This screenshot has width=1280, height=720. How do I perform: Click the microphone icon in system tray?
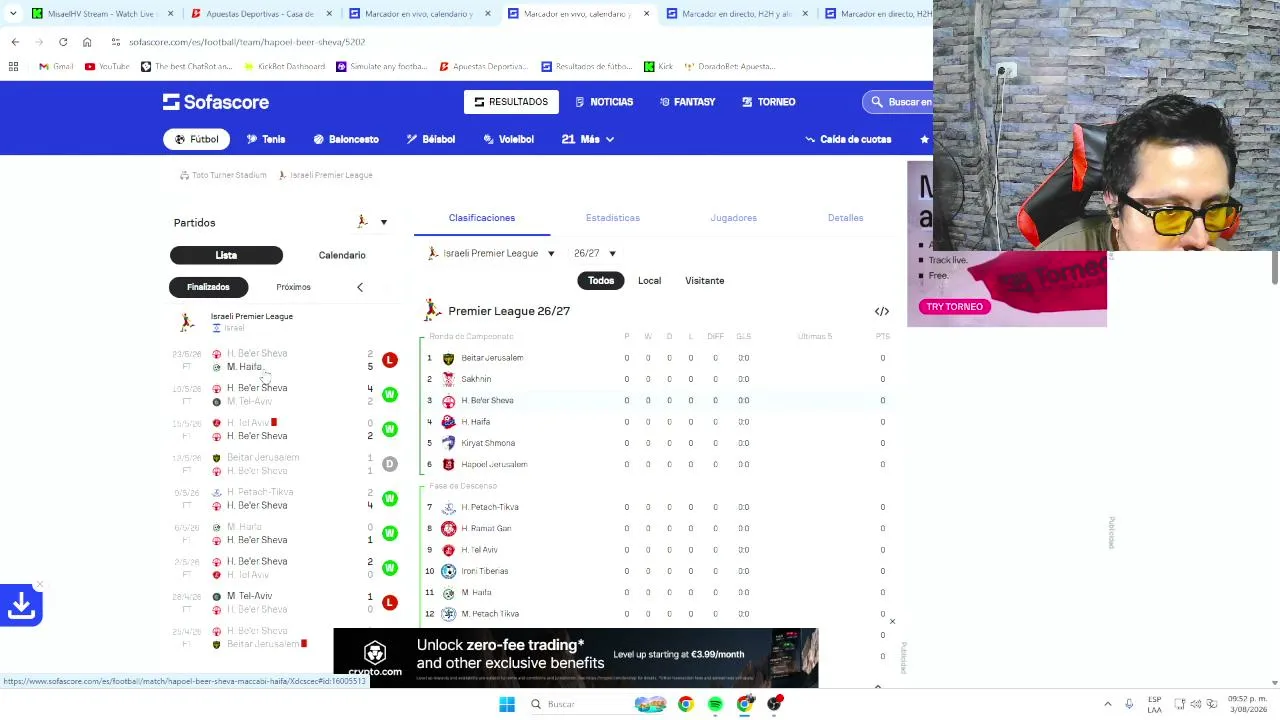point(1129,704)
